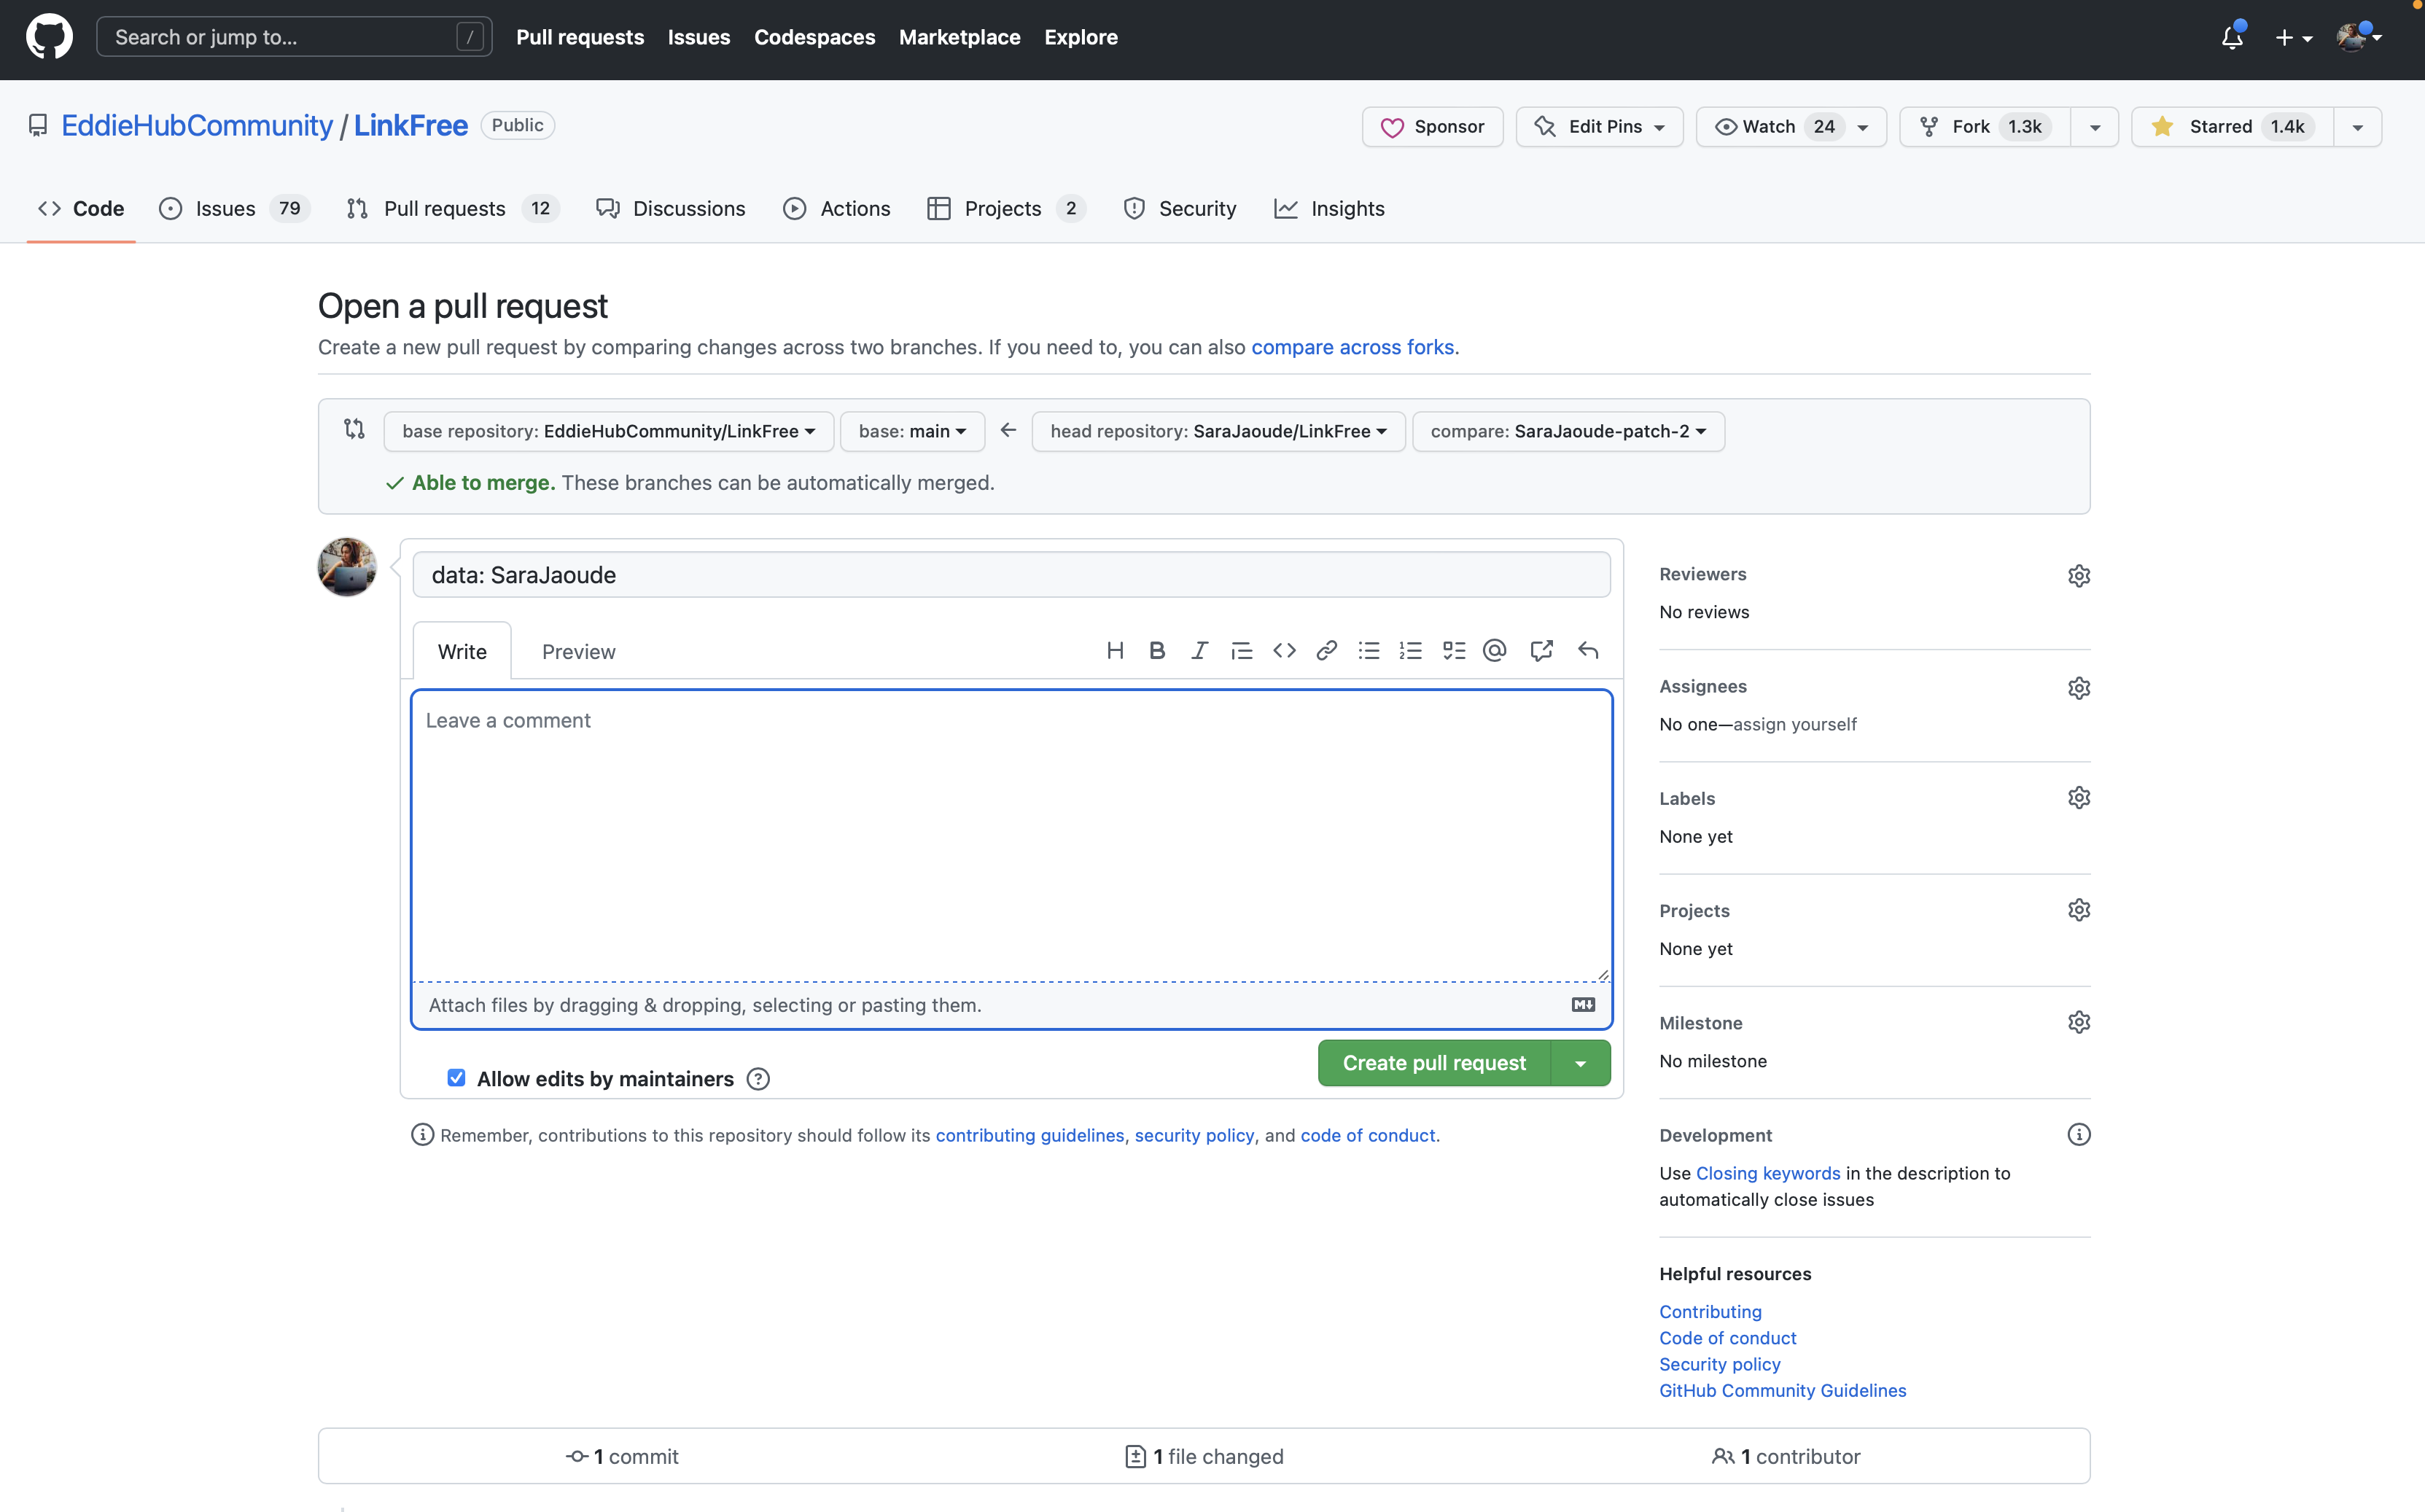The height and width of the screenshot is (1512, 2425).
Task: Click the compare branches swap icon
Action: point(354,429)
